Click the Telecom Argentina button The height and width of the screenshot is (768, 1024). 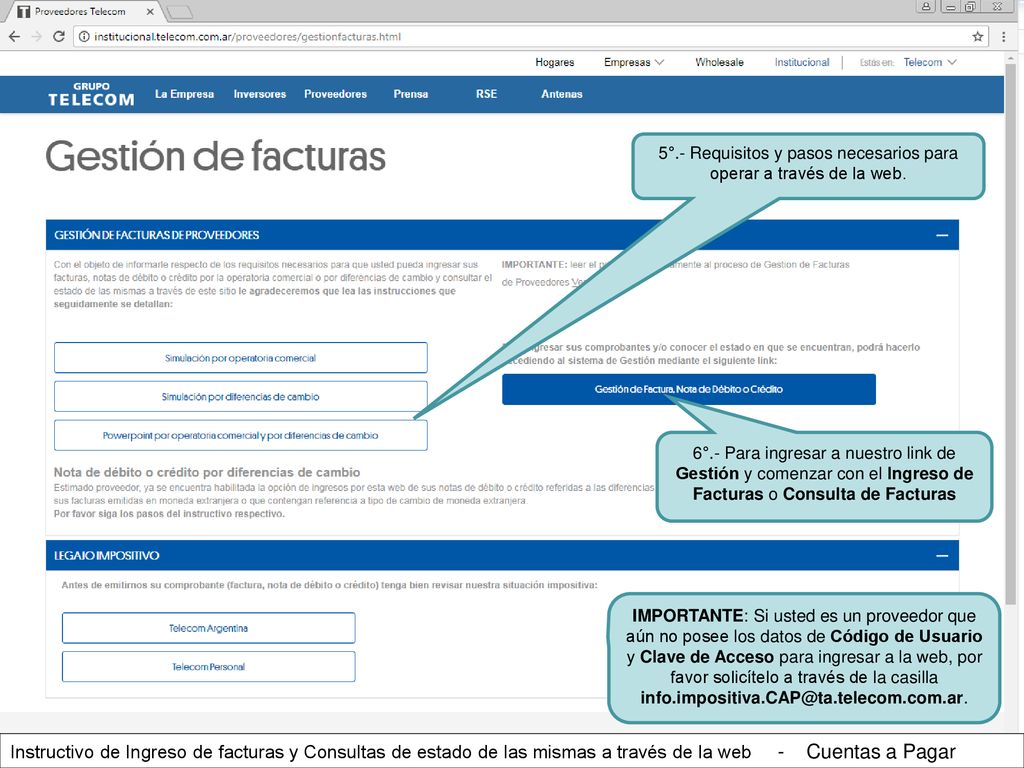pyautogui.click(x=208, y=628)
